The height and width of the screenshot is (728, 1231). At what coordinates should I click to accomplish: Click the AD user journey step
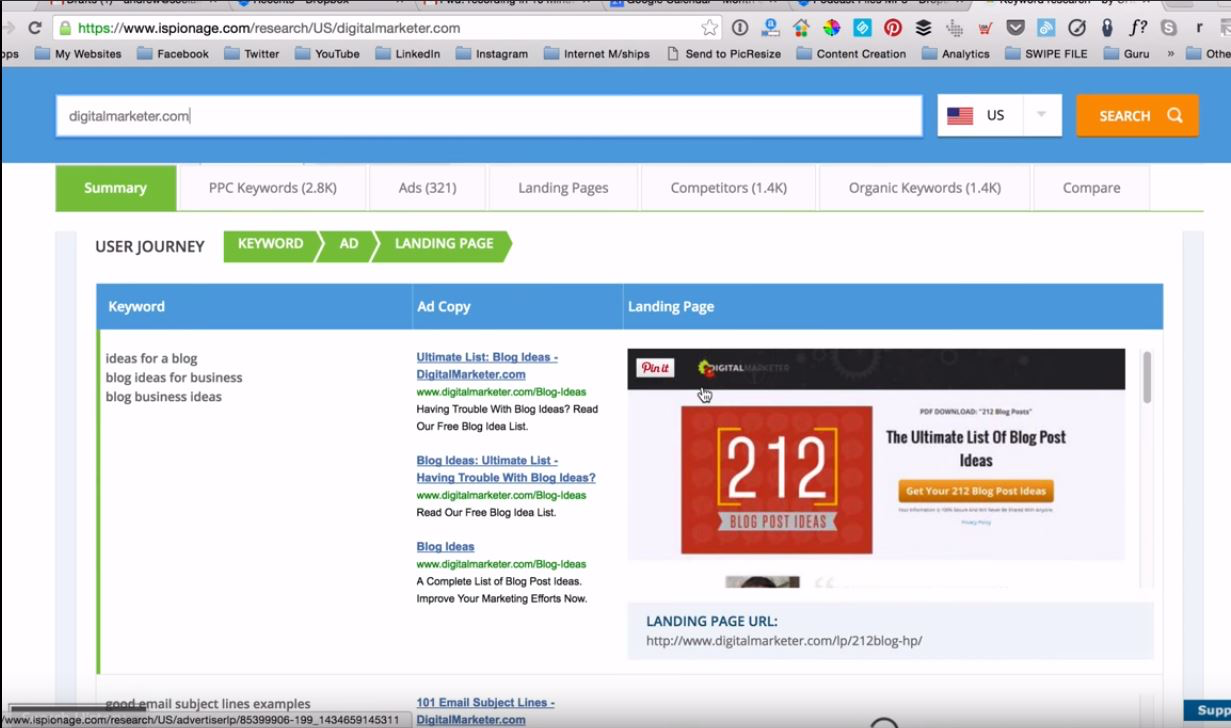(348, 245)
